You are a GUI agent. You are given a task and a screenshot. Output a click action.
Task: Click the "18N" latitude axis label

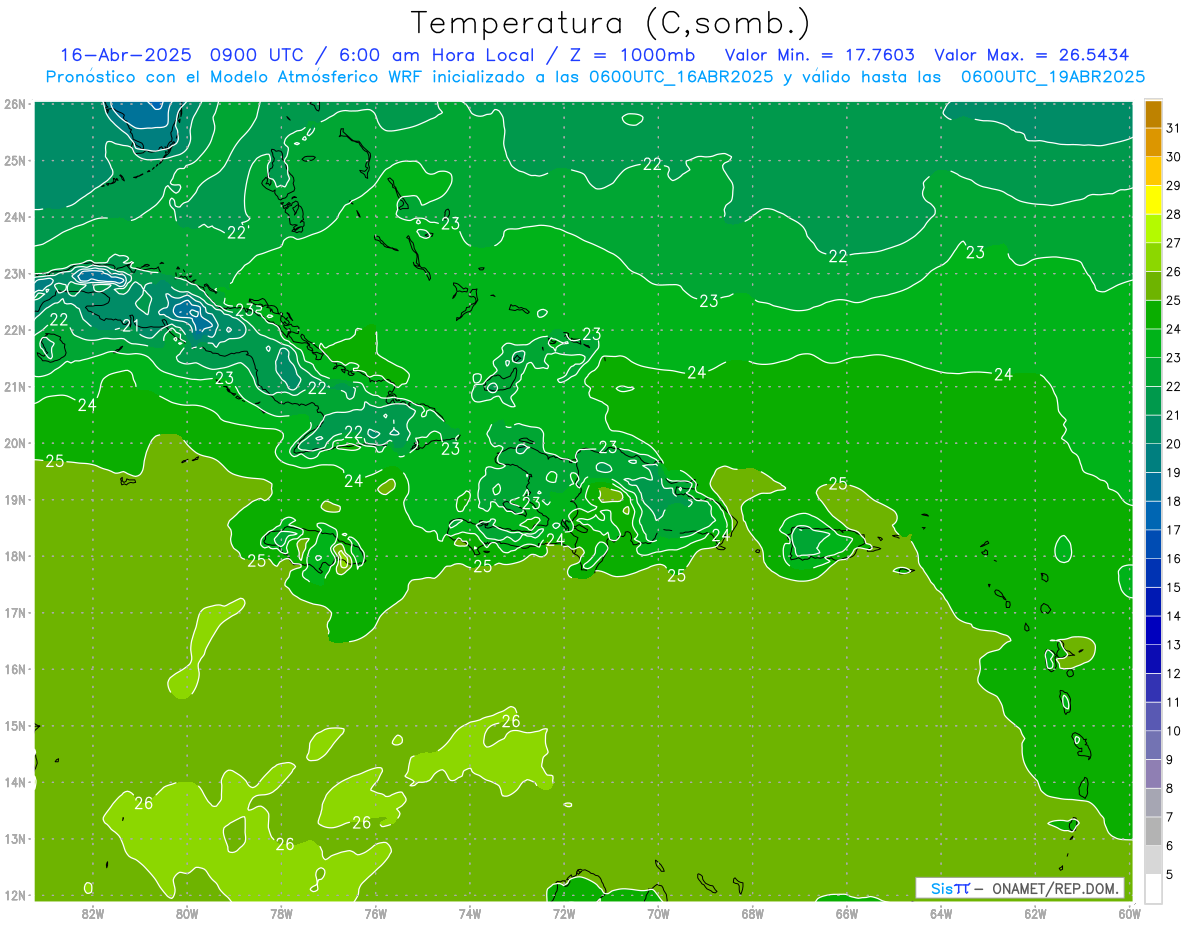15,556
